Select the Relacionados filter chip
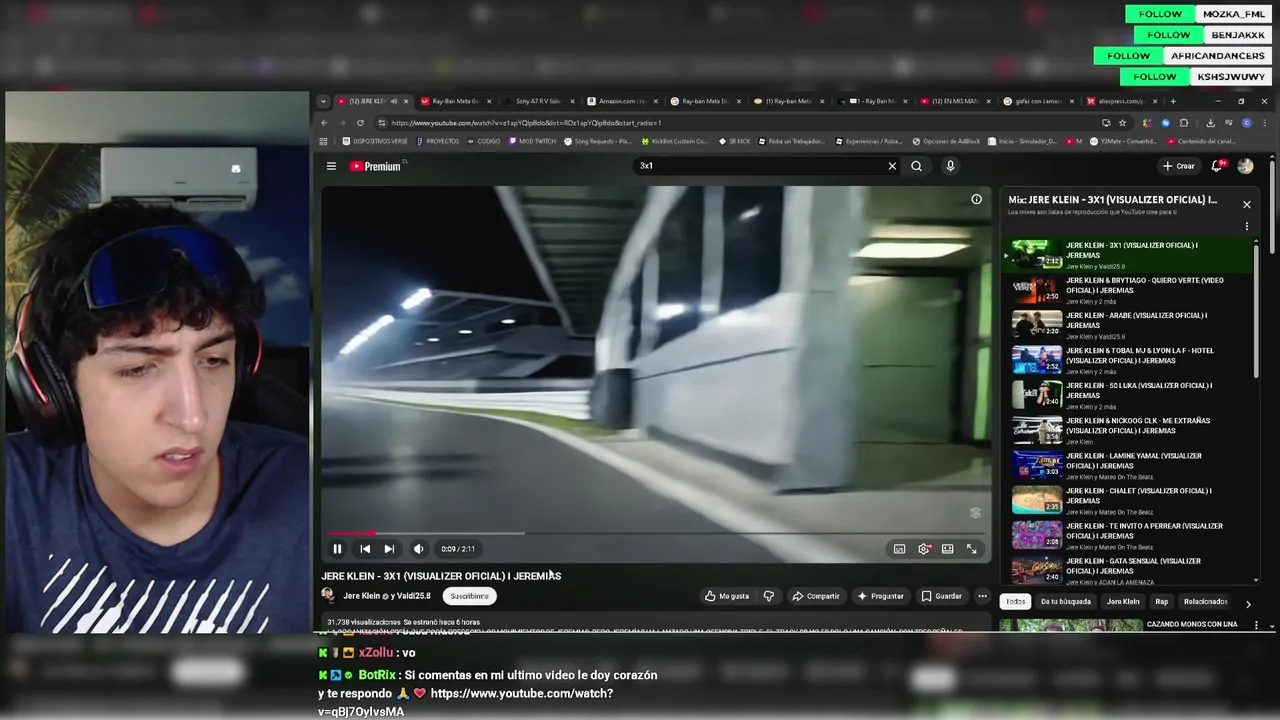 coord(1205,602)
